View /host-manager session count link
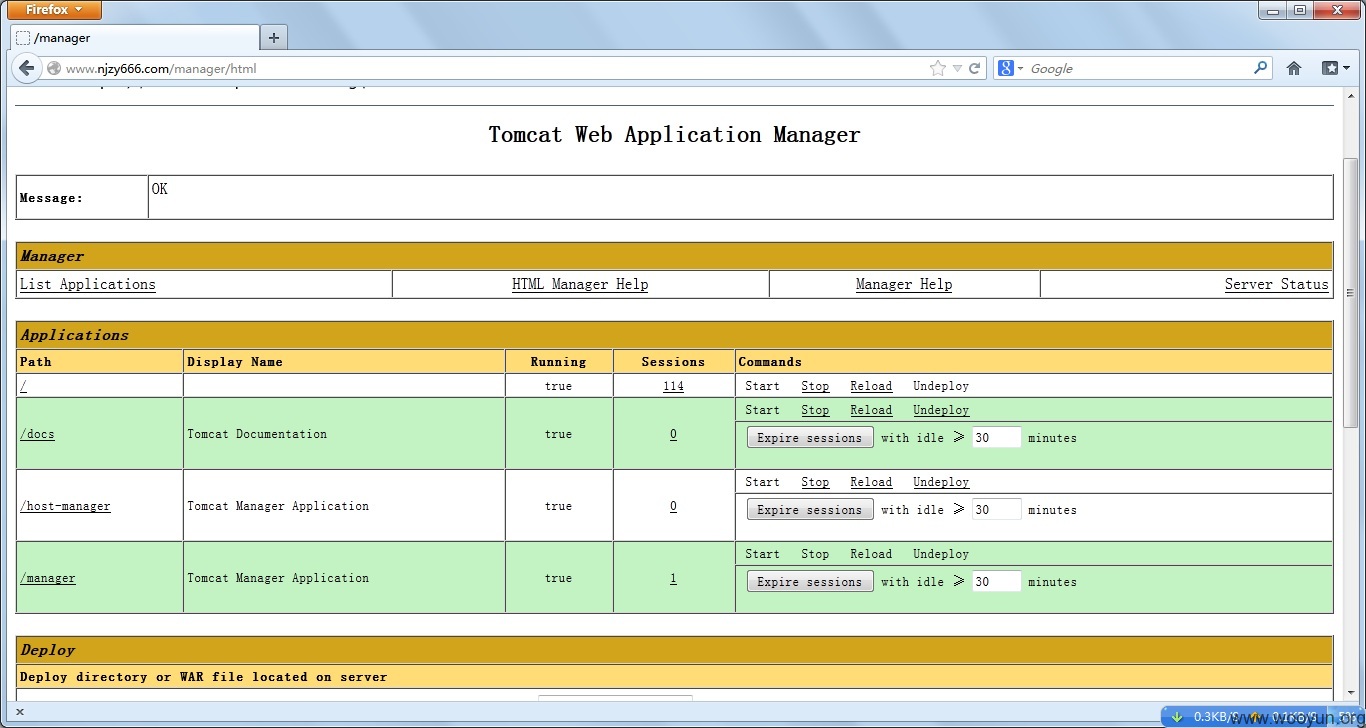1366x728 pixels. pyautogui.click(x=673, y=506)
